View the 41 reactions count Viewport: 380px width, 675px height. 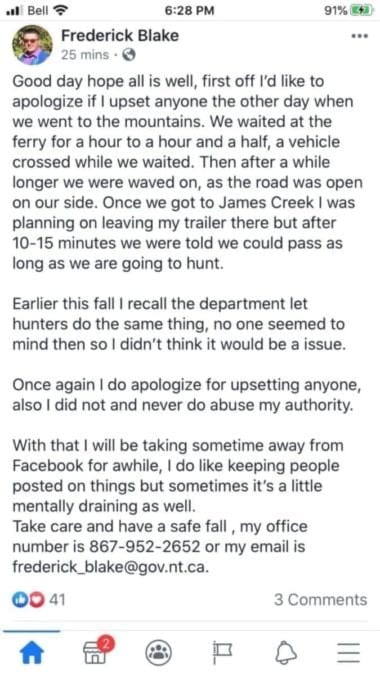57,600
